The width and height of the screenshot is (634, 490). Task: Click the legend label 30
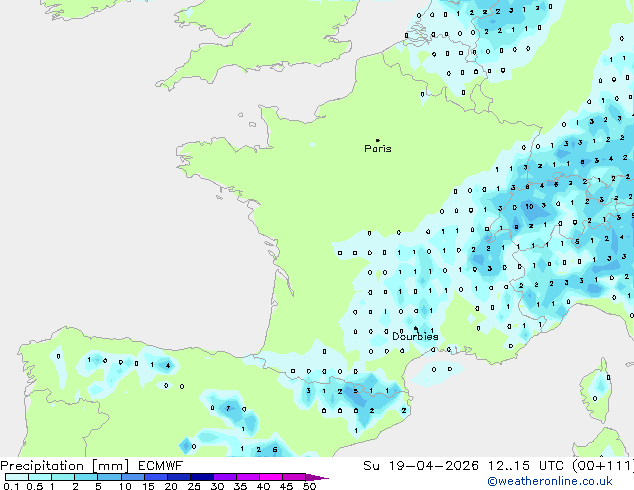point(217,486)
